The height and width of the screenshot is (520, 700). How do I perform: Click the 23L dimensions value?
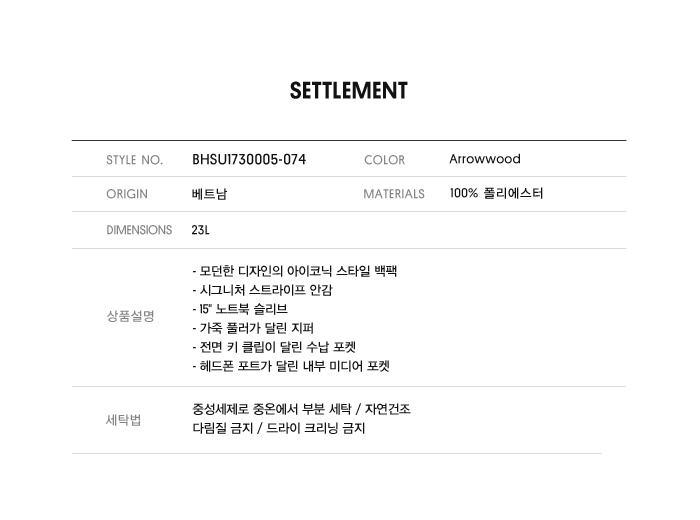[201, 230]
